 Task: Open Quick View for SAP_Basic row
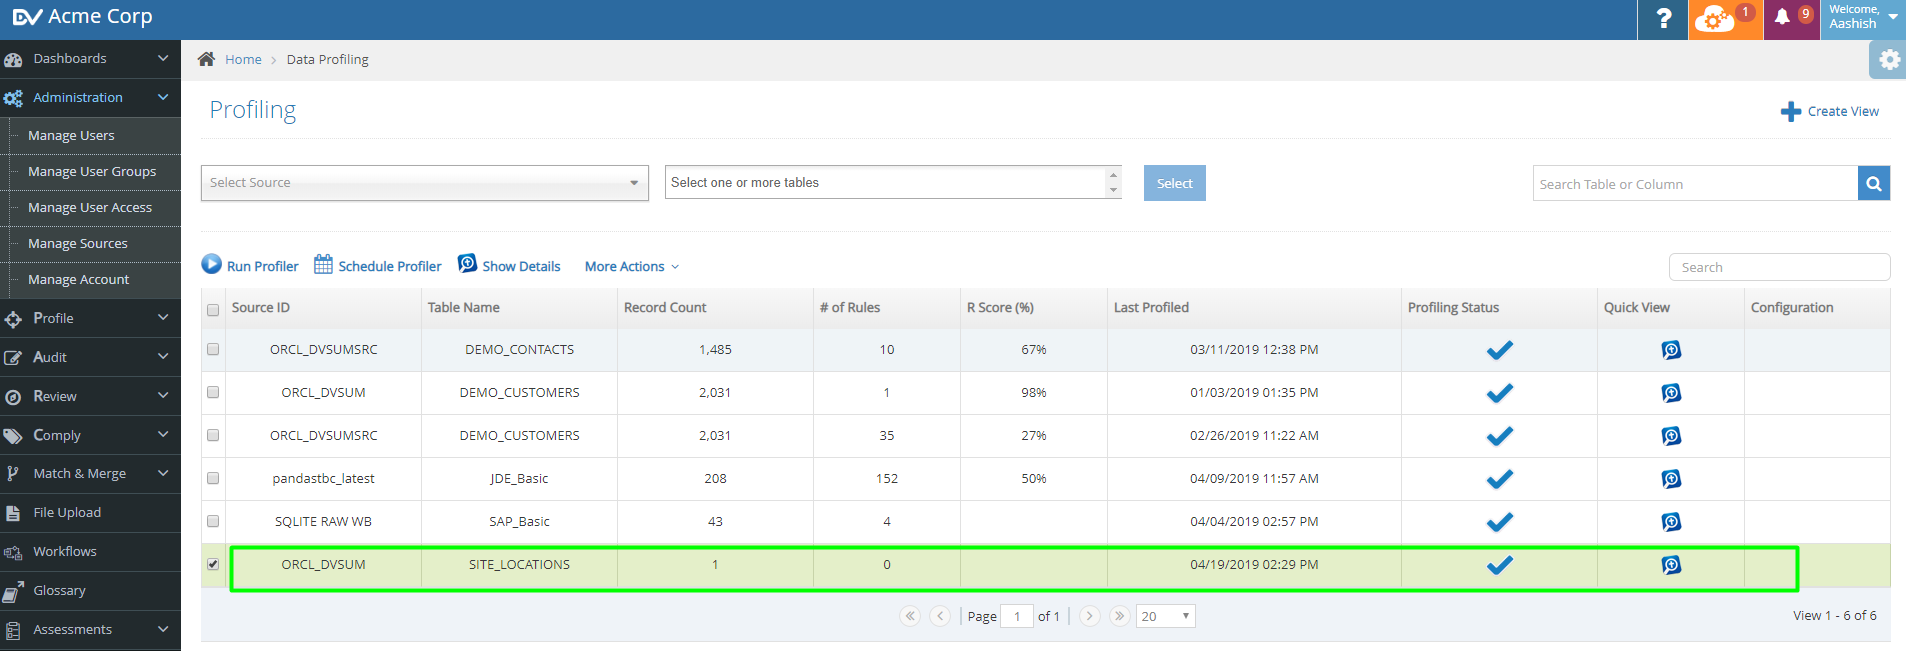tap(1671, 522)
